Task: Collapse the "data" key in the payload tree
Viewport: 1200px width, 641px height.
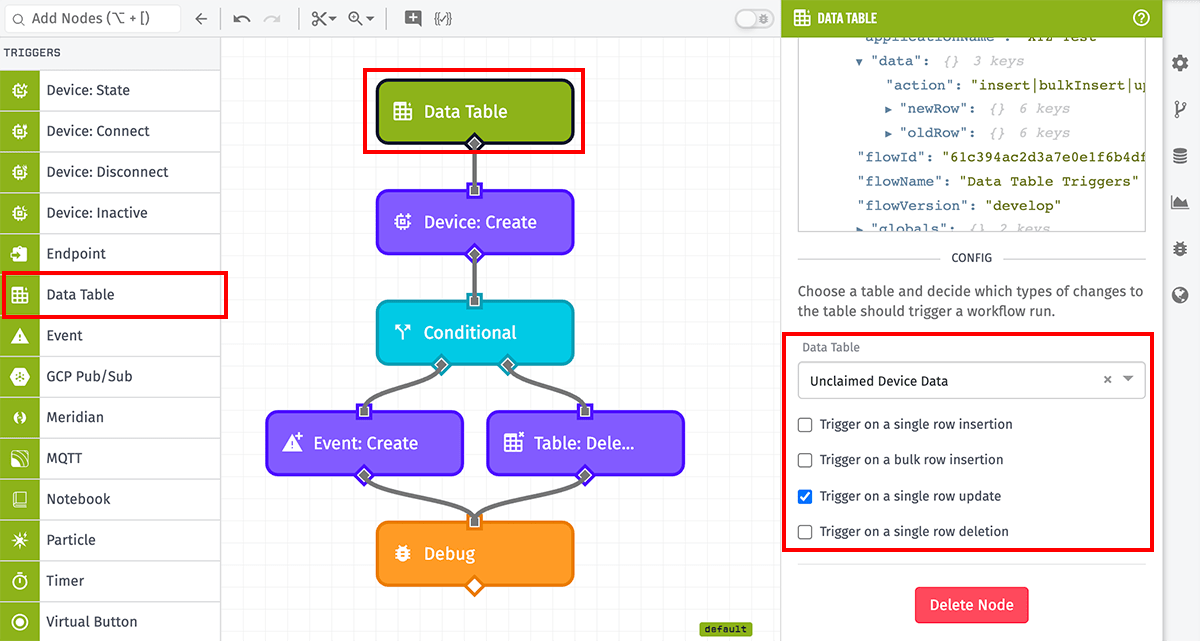Action: pos(859,61)
